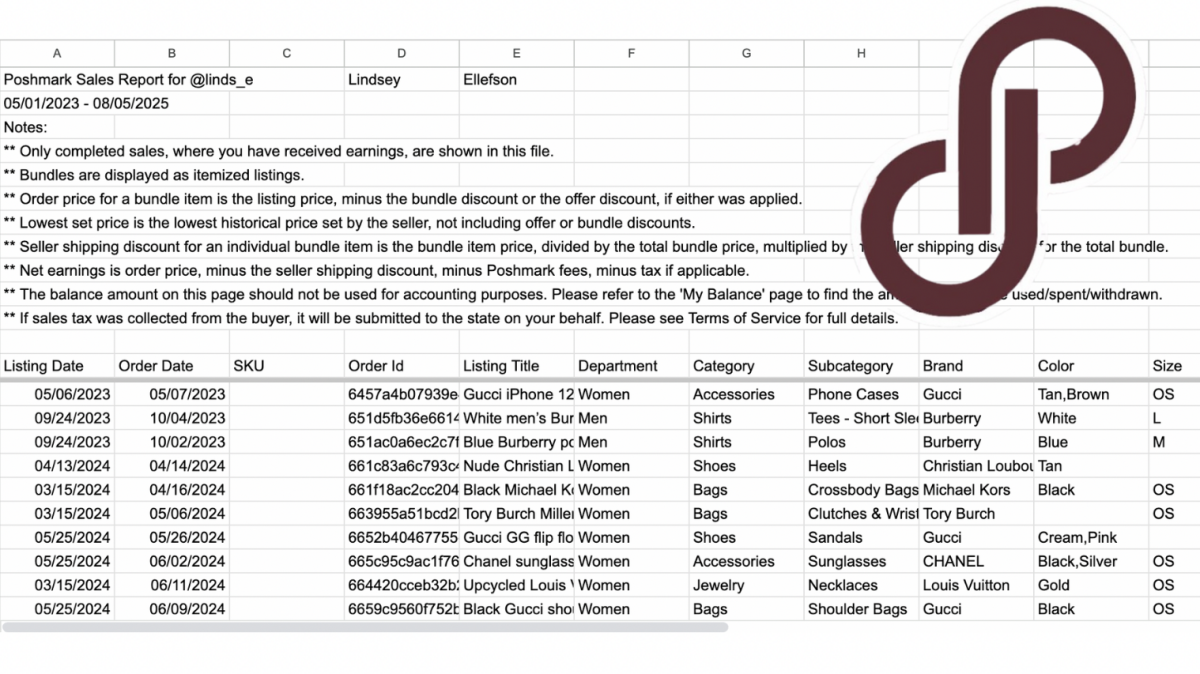Click the 'Phone Cases' subcategory cell
The width and height of the screenshot is (1200, 674).
pyautogui.click(x=853, y=395)
